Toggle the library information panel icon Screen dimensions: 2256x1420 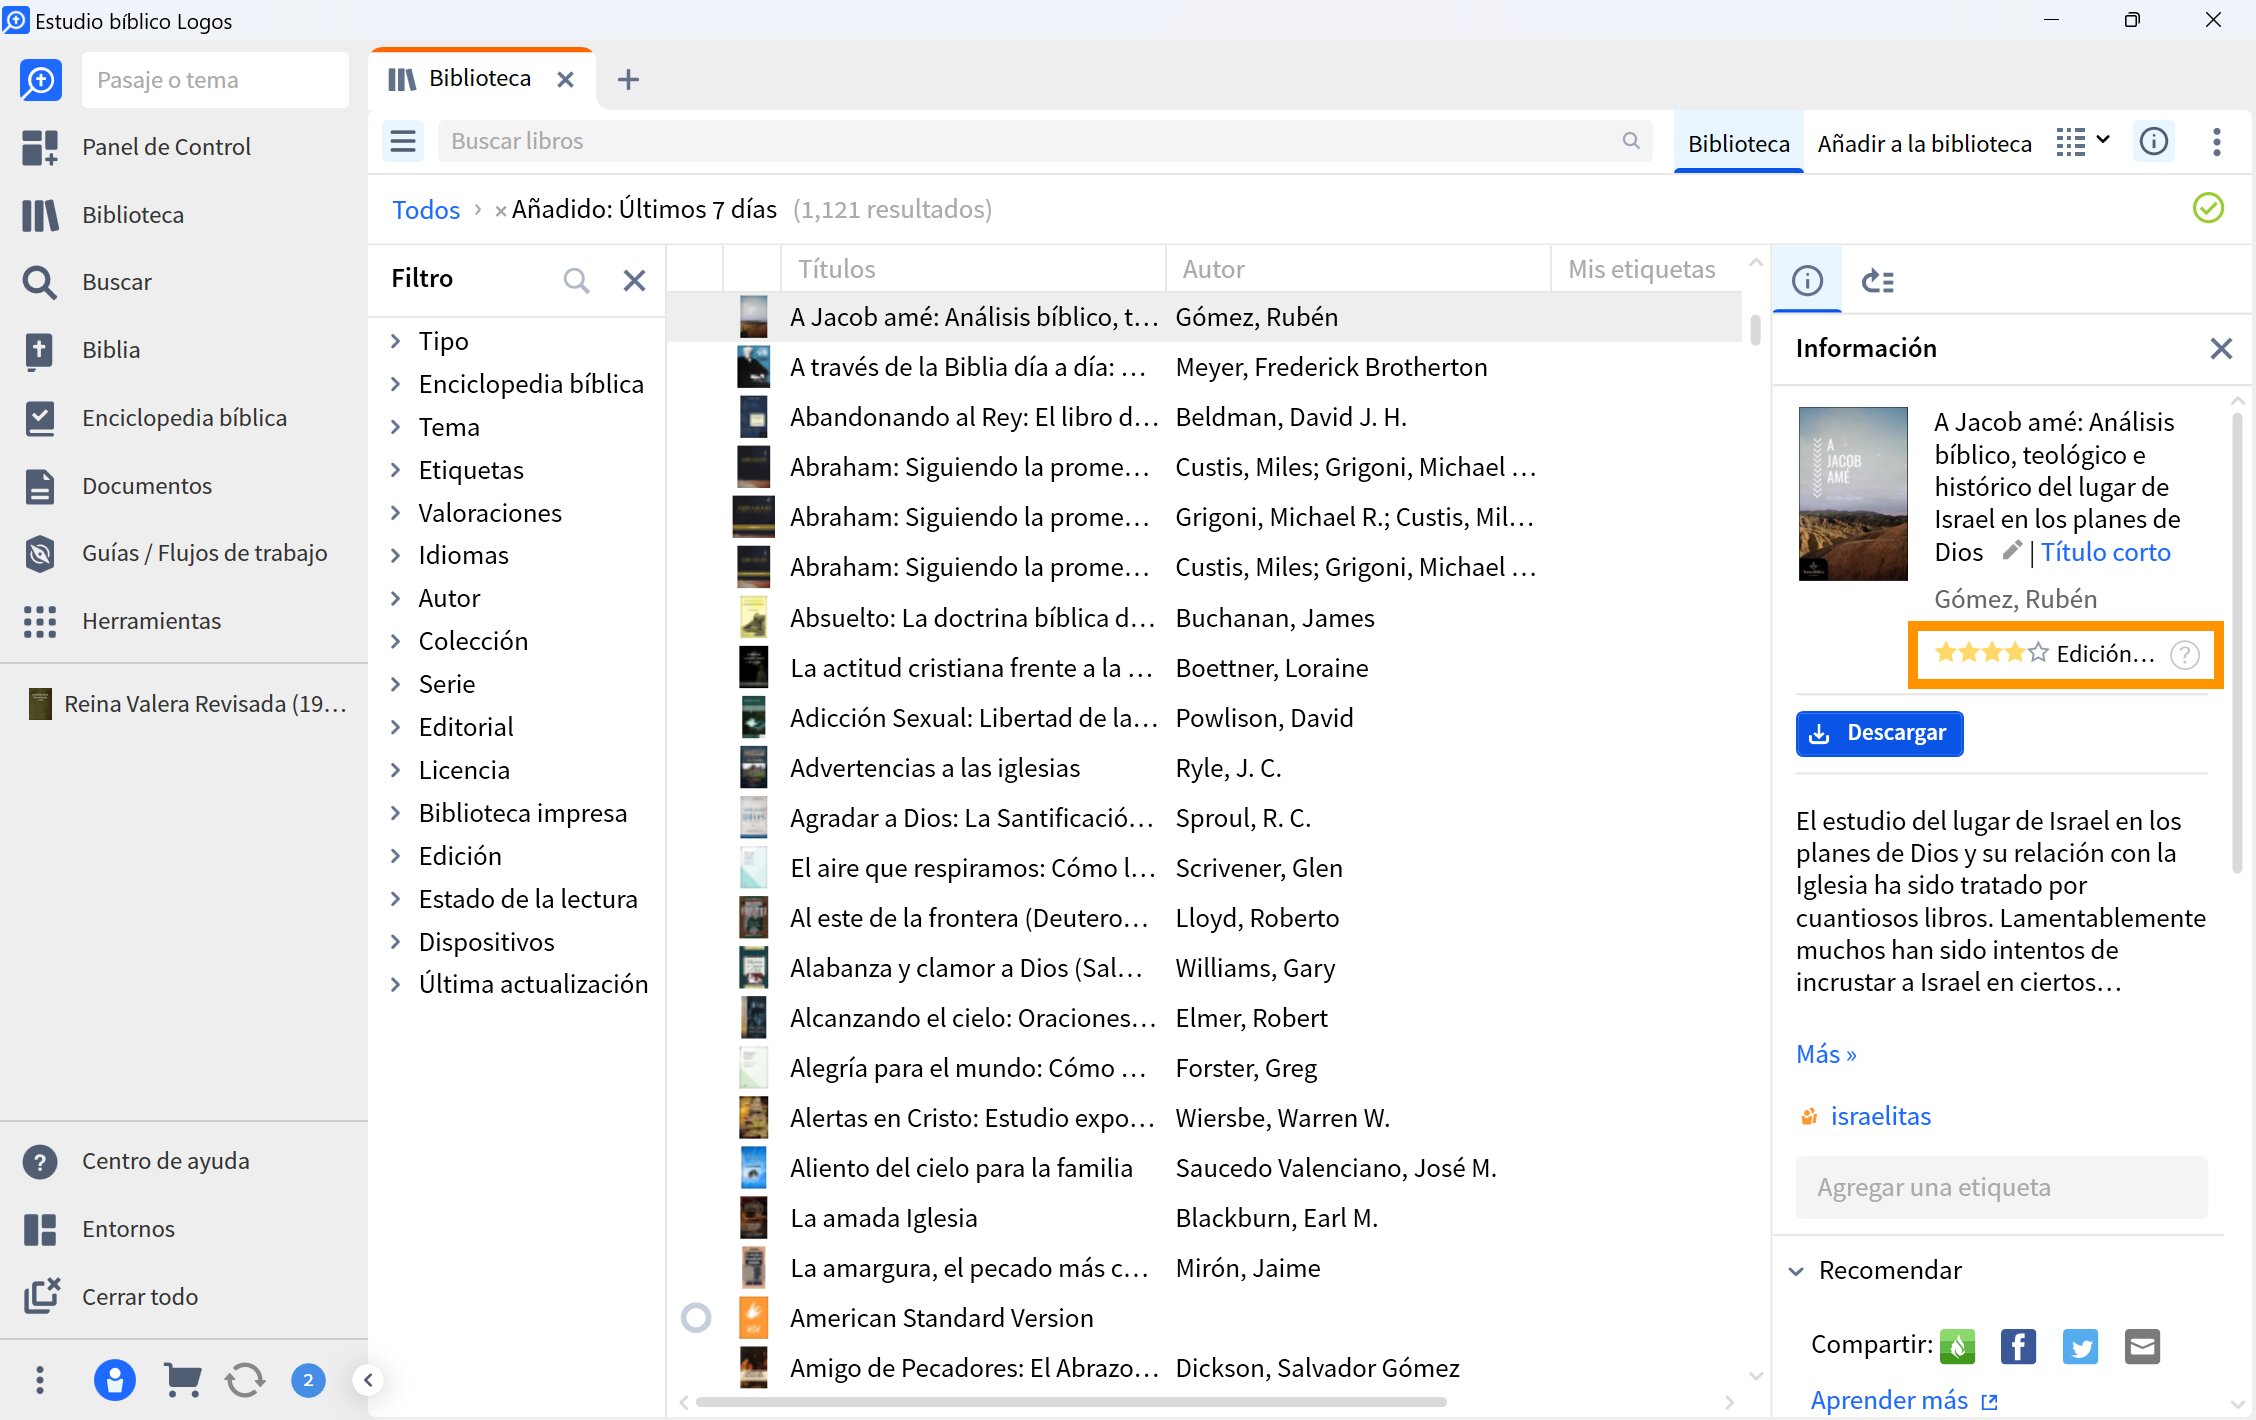pyautogui.click(x=2154, y=141)
